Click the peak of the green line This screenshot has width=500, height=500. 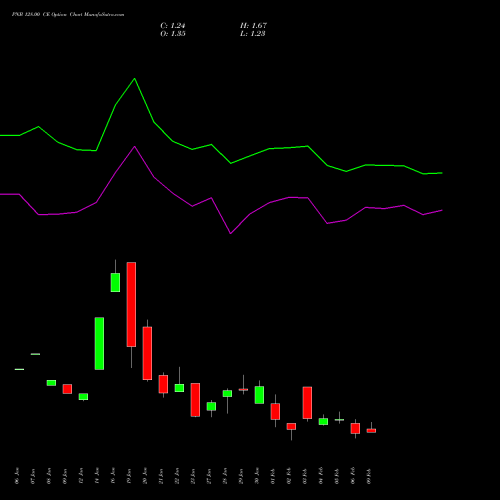click(135, 79)
